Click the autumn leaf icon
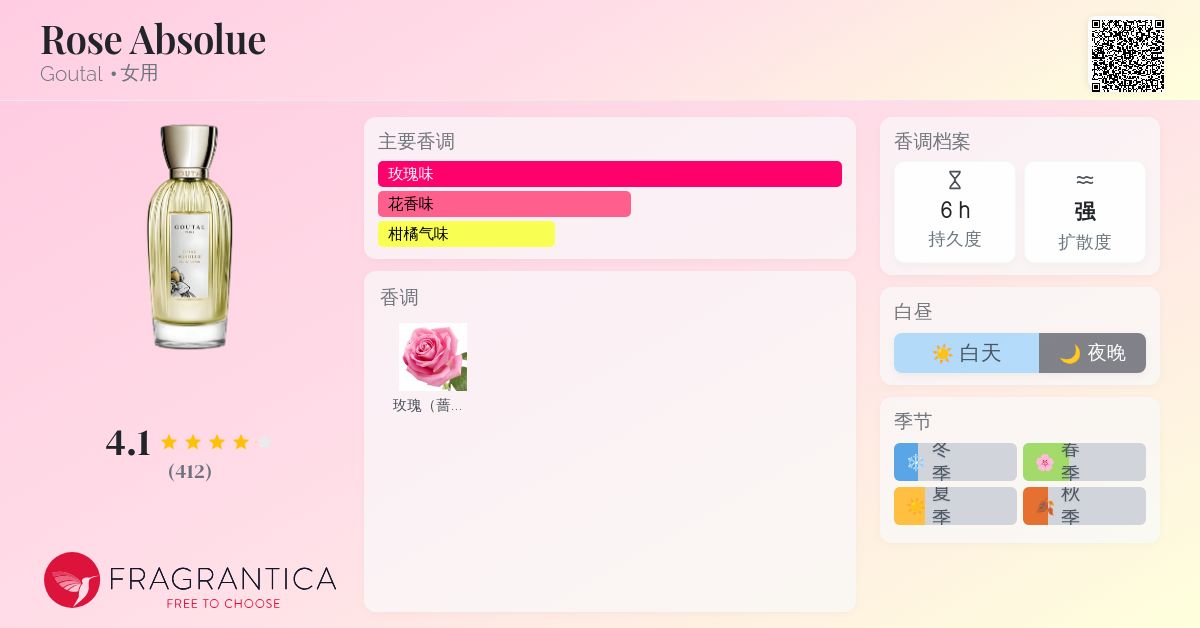This screenshot has height=628, width=1200. pyautogui.click(x=1044, y=506)
